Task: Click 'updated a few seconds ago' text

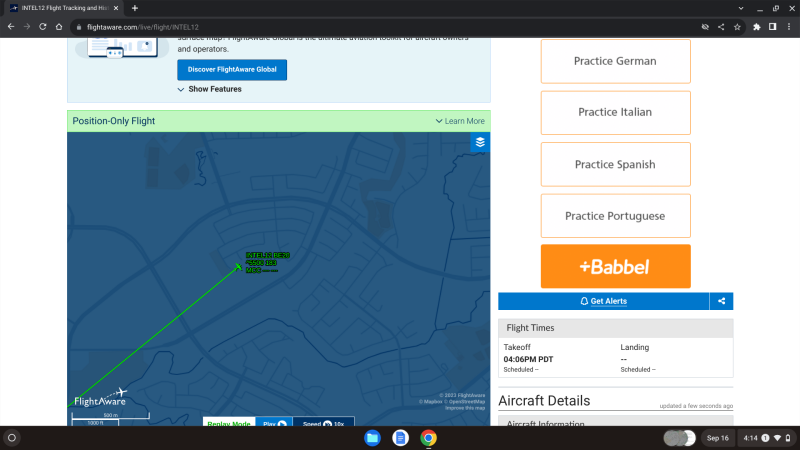Action: point(696,406)
